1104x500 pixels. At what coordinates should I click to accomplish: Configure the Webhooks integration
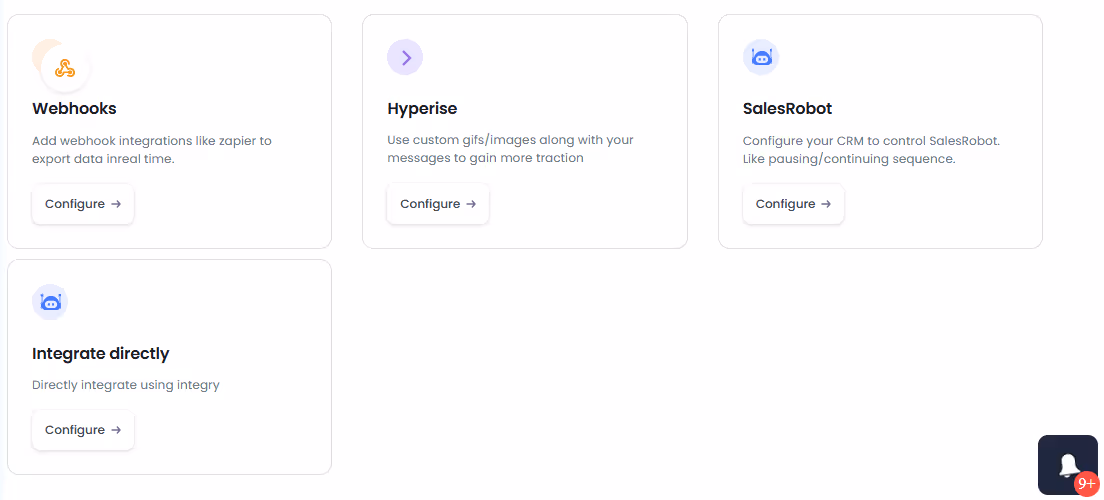click(x=83, y=204)
